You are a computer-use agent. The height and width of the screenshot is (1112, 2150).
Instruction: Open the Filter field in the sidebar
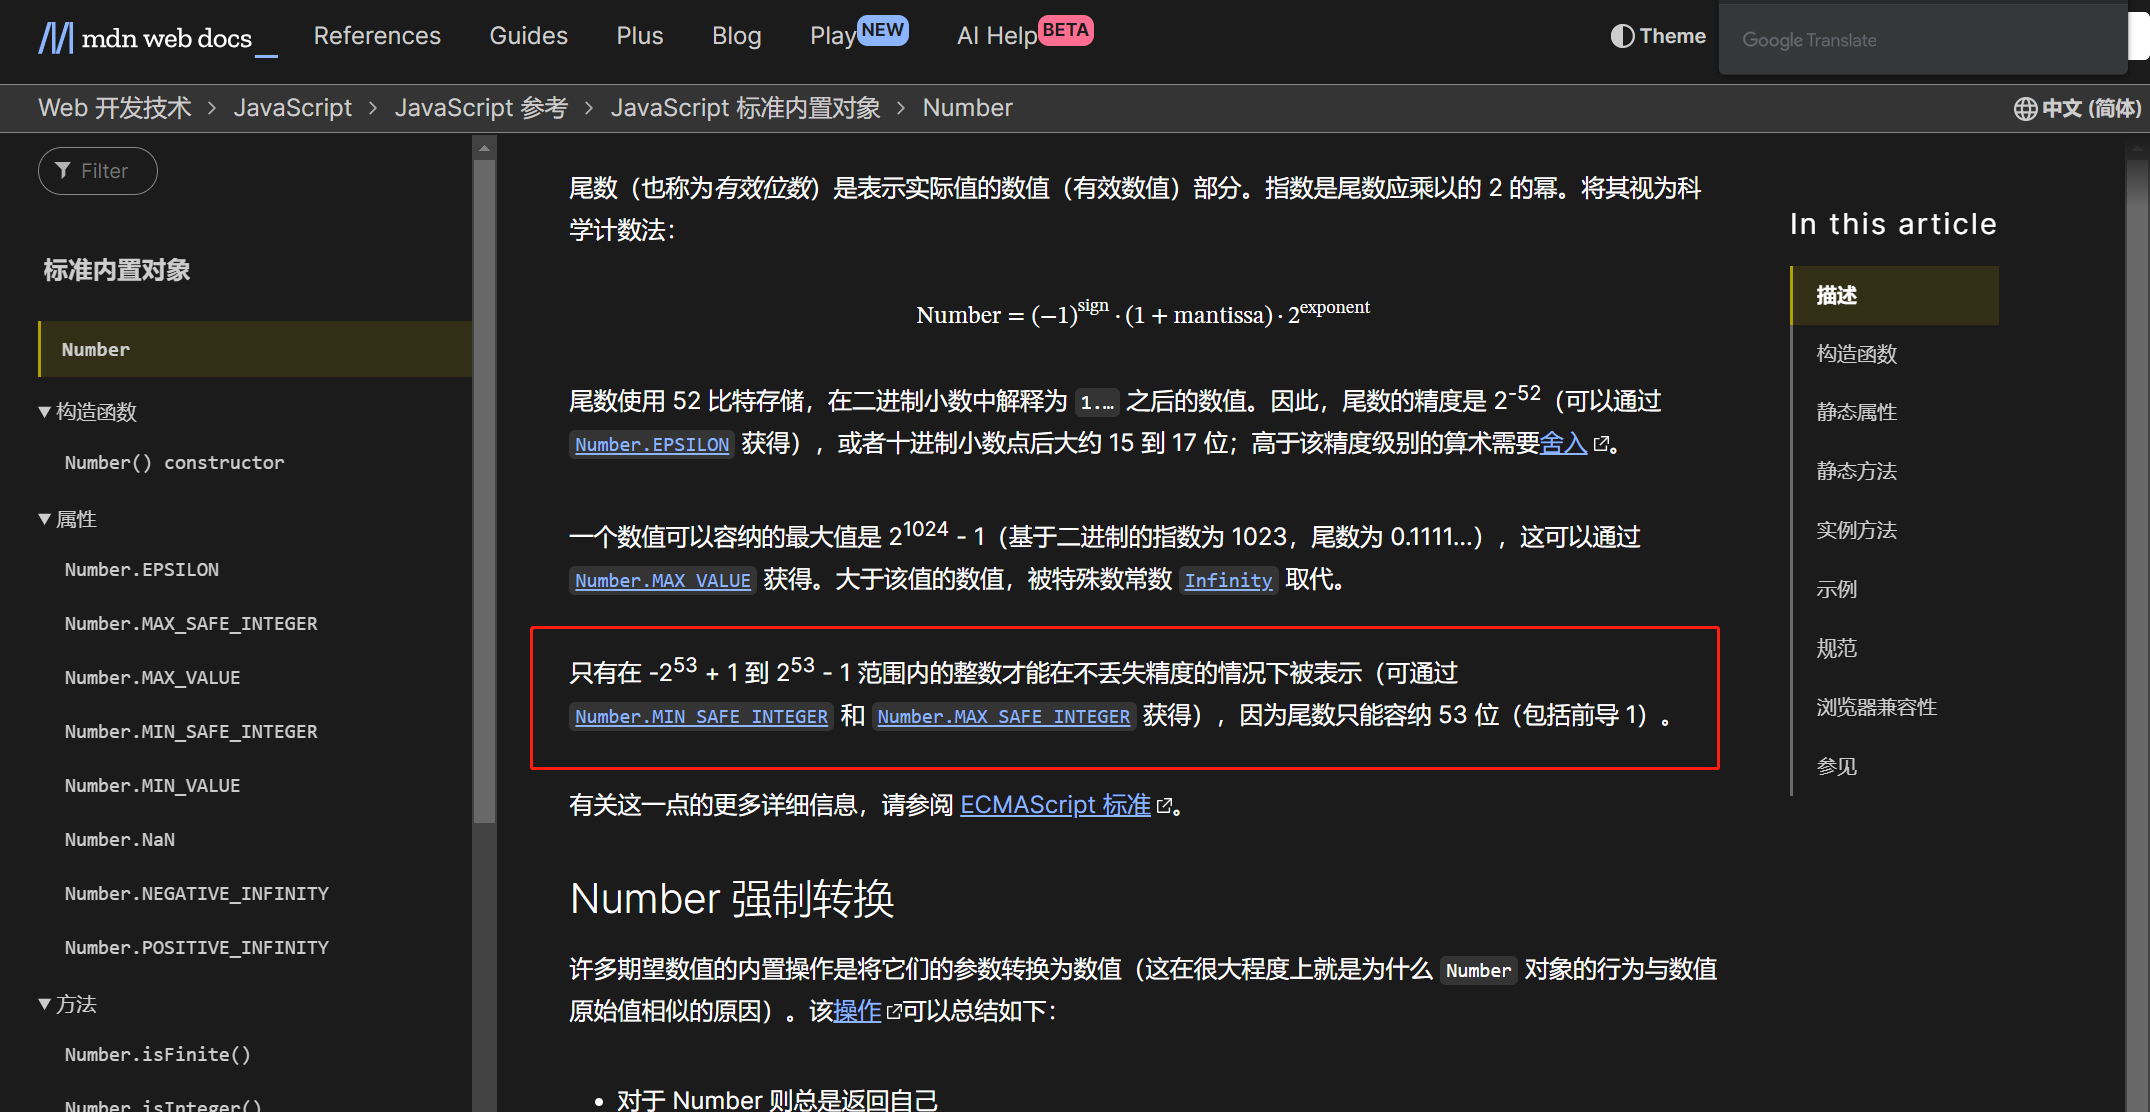(x=96, y=170)
